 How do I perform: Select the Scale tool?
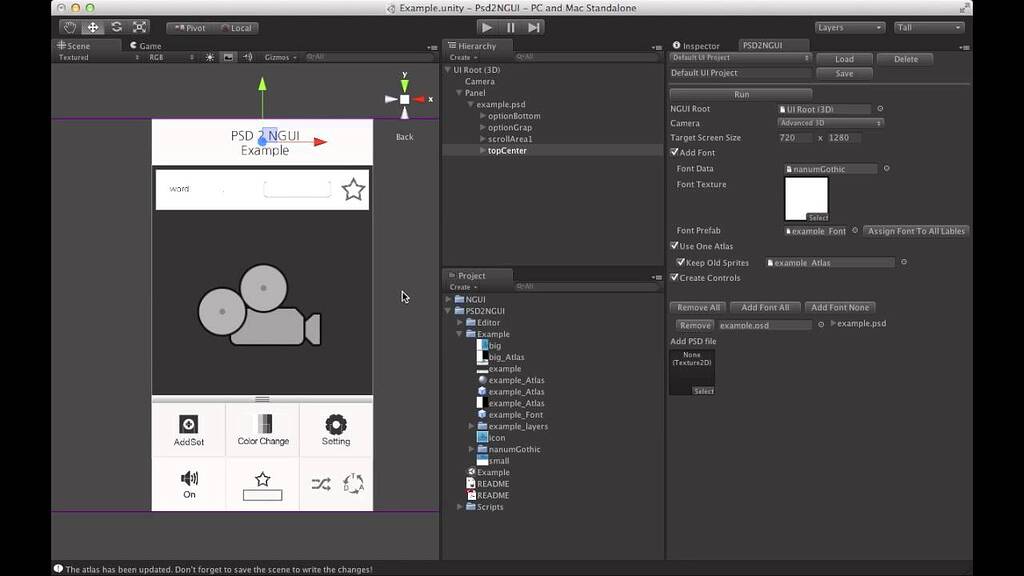click(139, 27)
